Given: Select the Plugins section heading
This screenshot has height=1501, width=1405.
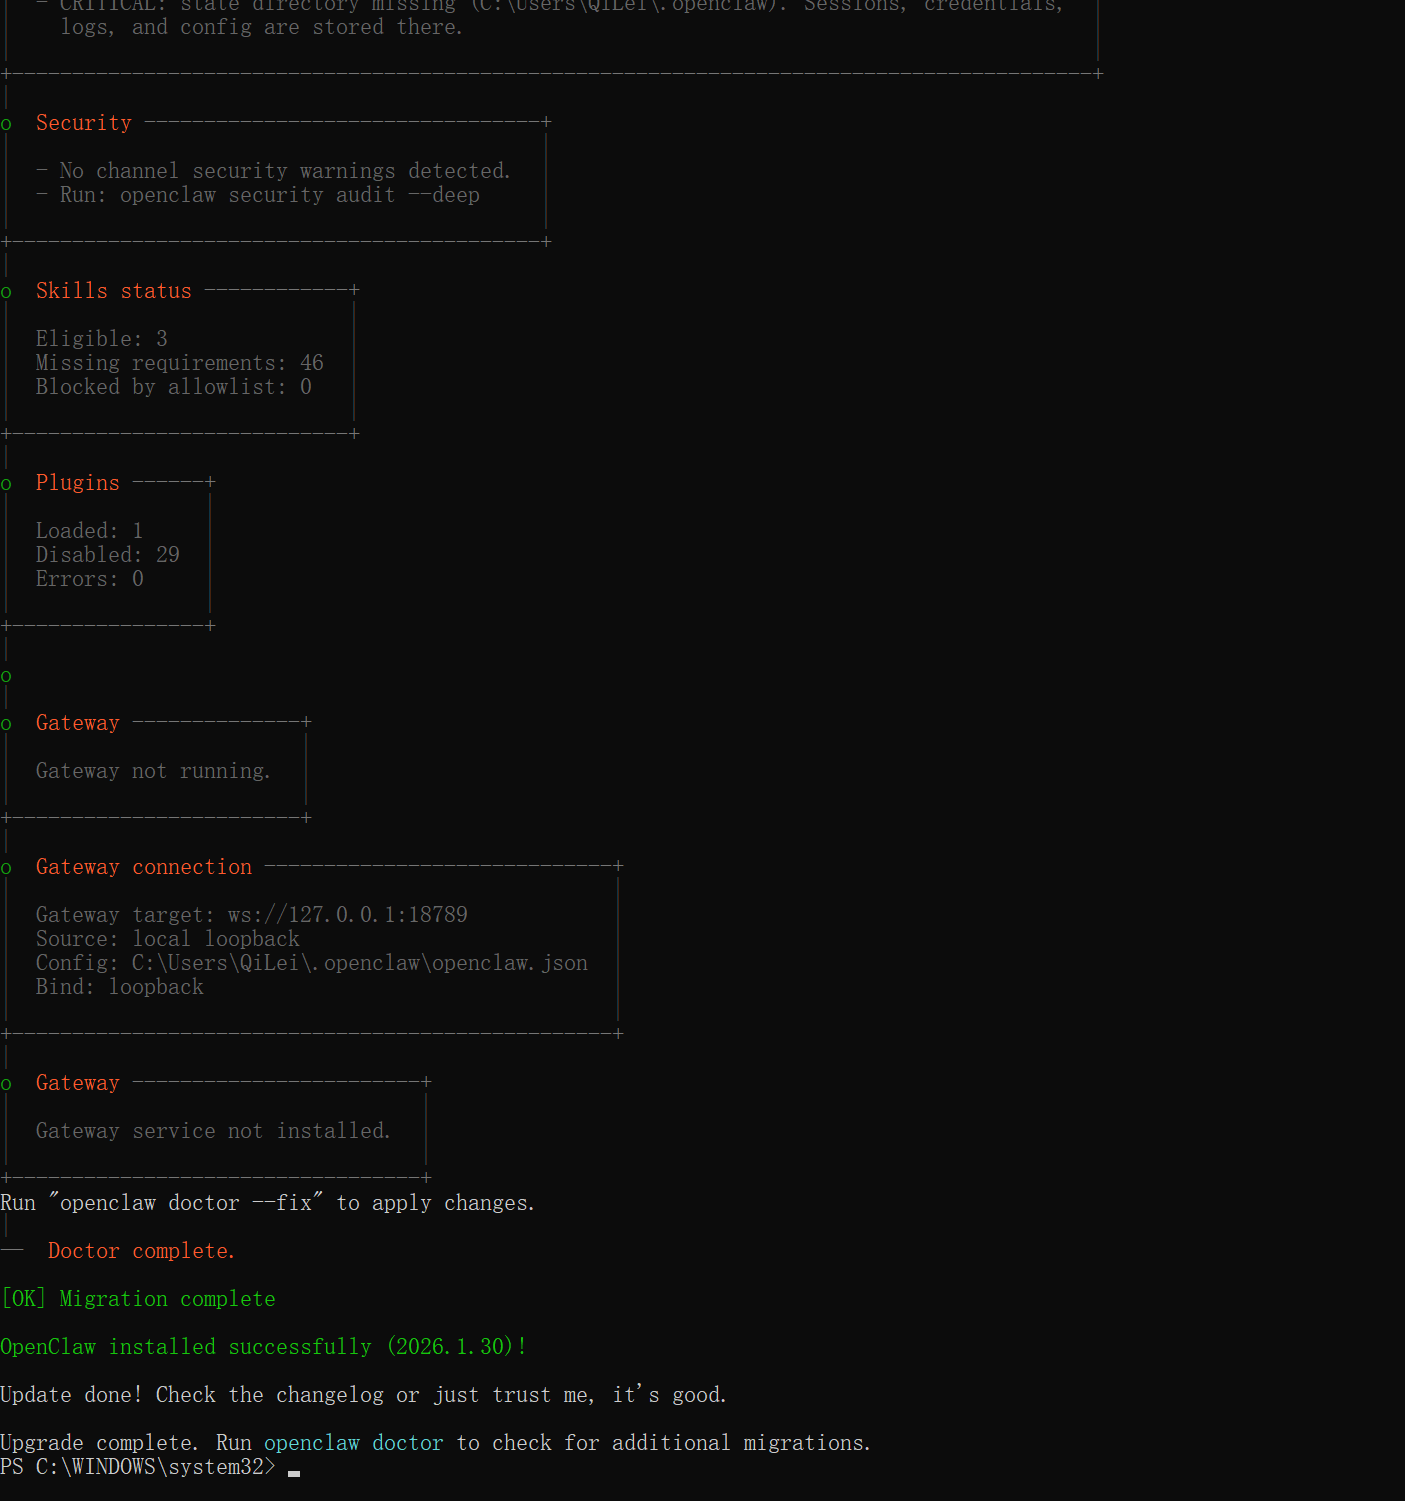Looking at the screenshot, I should (77, 483).
